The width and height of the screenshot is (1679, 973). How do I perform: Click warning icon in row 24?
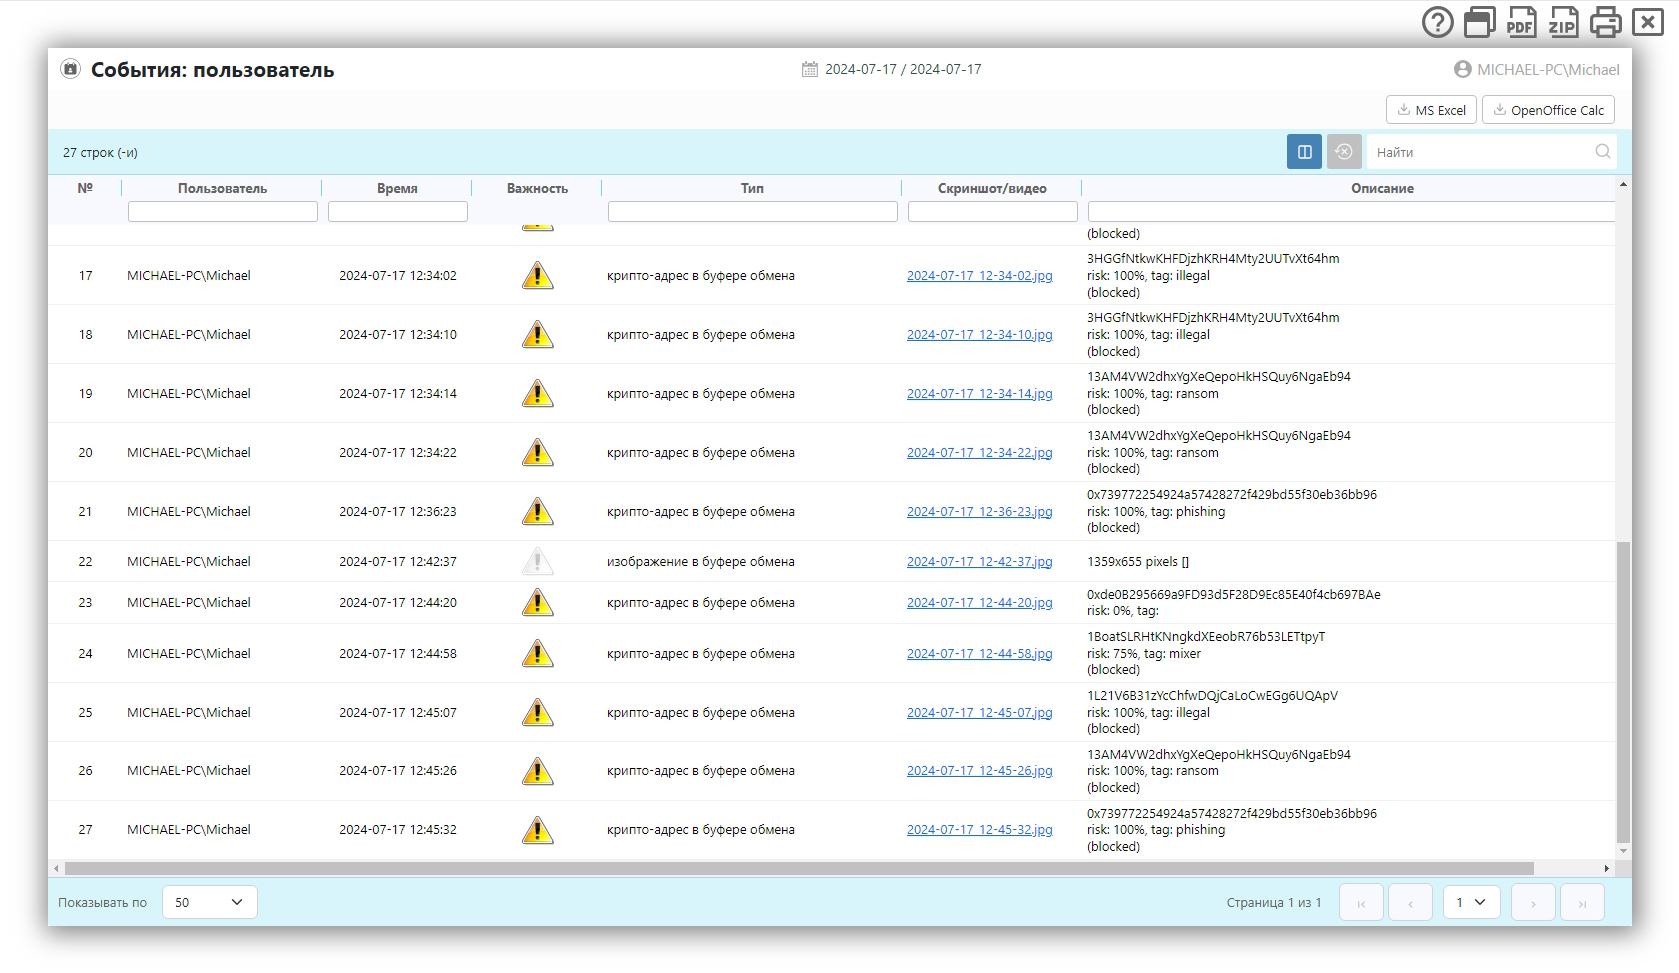pyautogui.click(x=537, y=653)
